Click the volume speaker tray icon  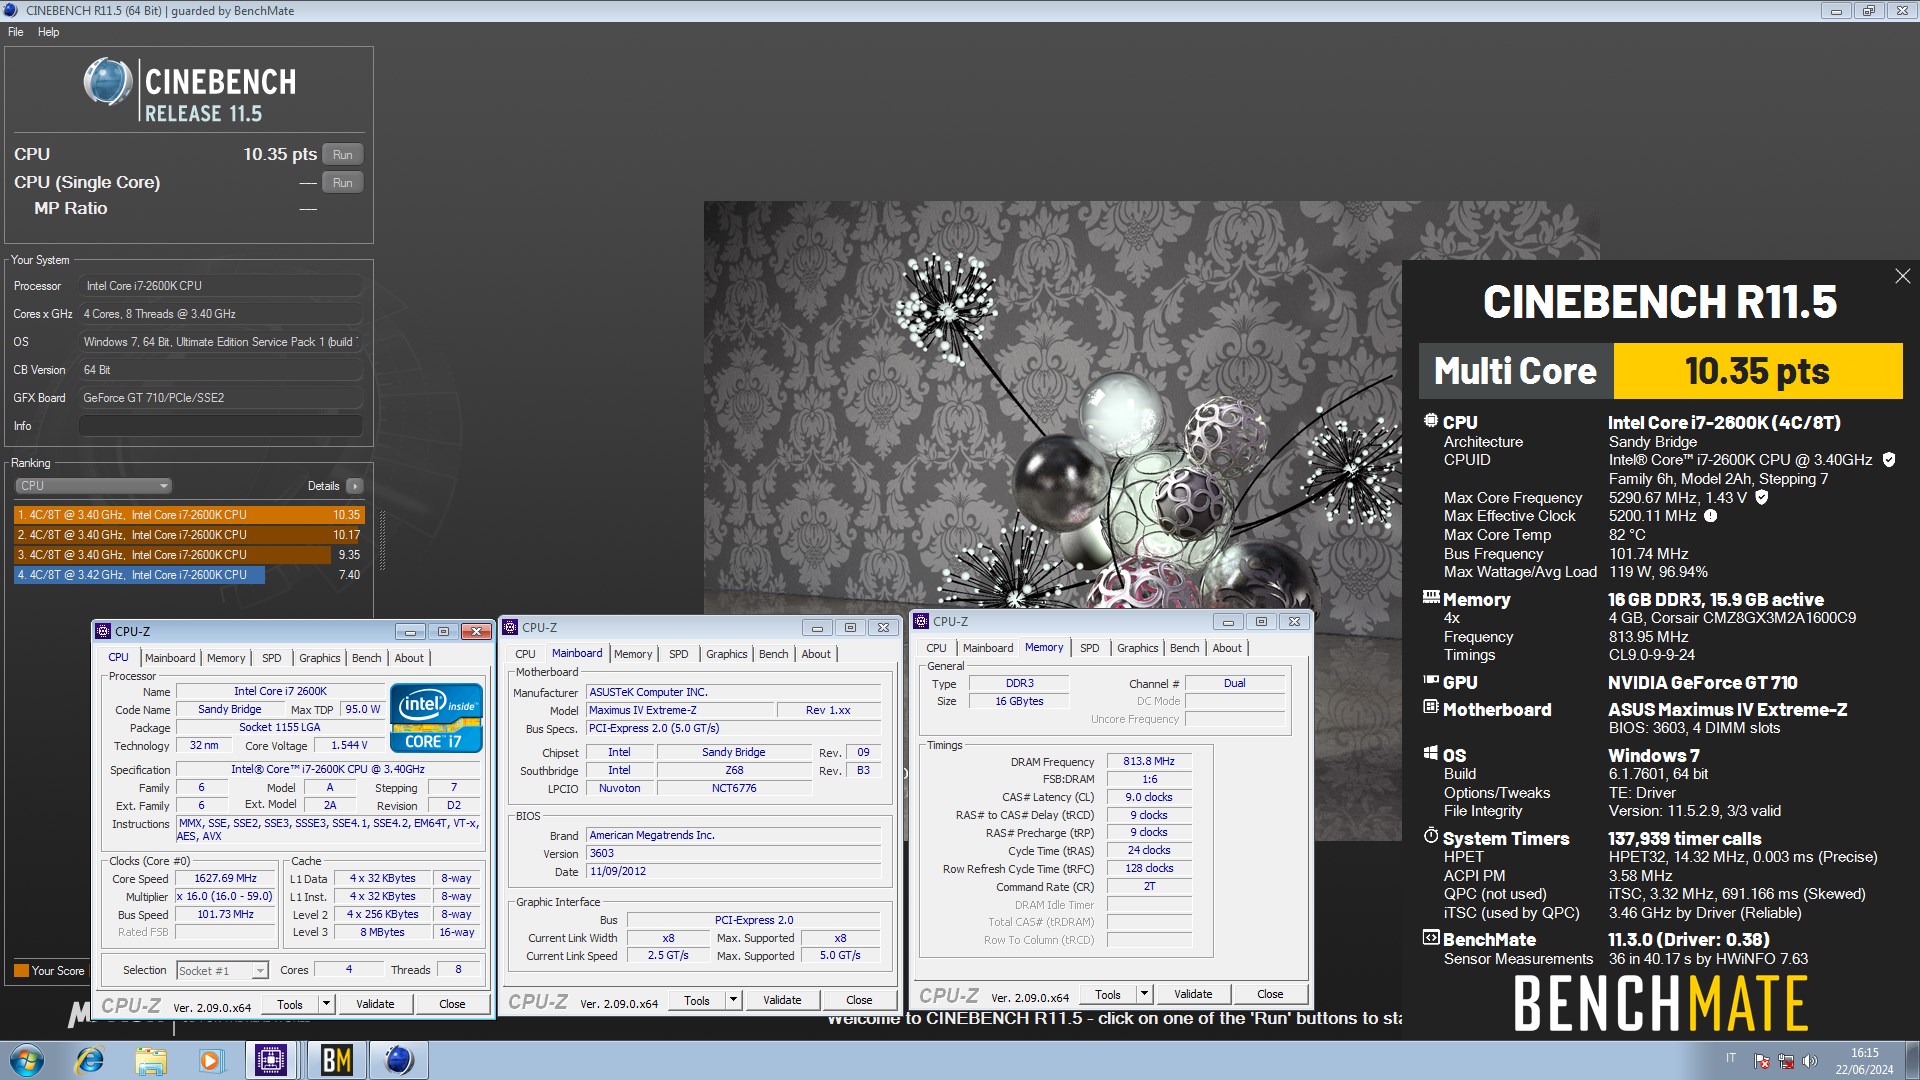tap(1808, 1061)
